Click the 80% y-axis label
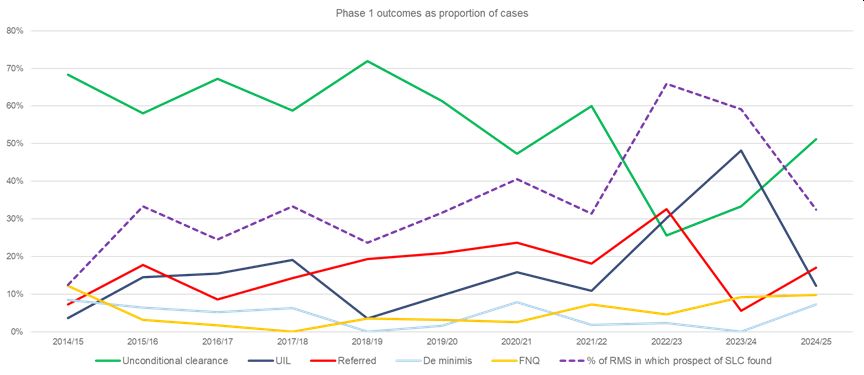This screenshot has width=864, height=375. (15, 31)
